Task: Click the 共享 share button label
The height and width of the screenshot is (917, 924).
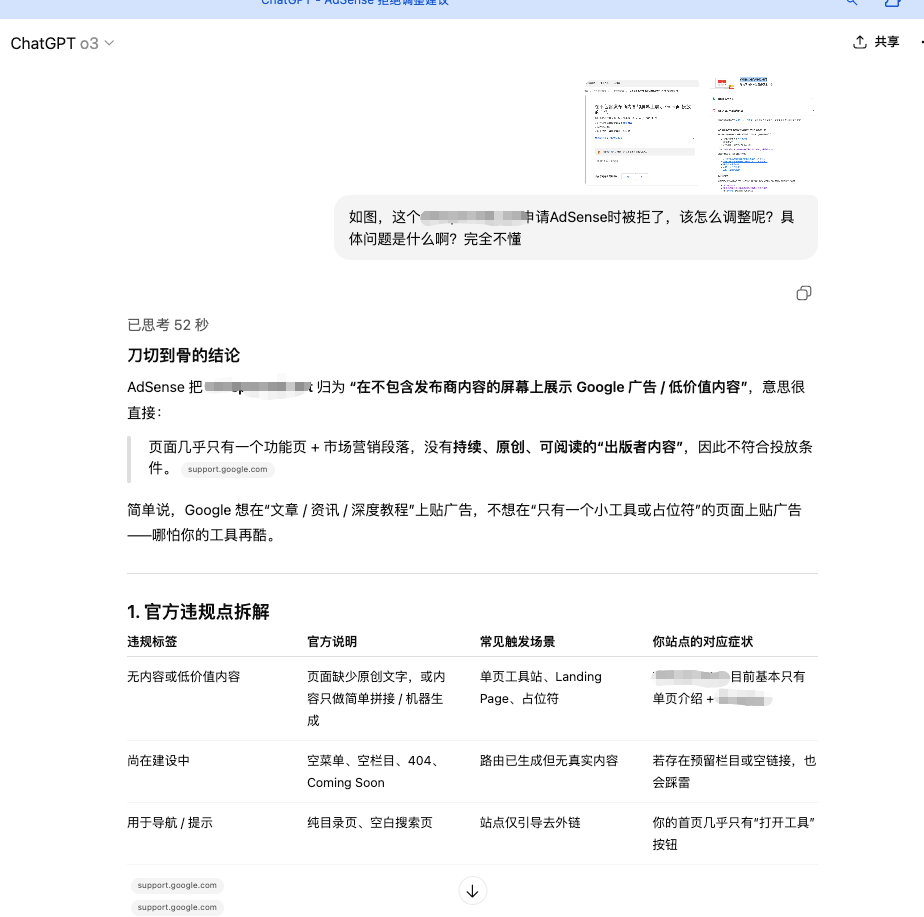Action: tap(886, 42)
